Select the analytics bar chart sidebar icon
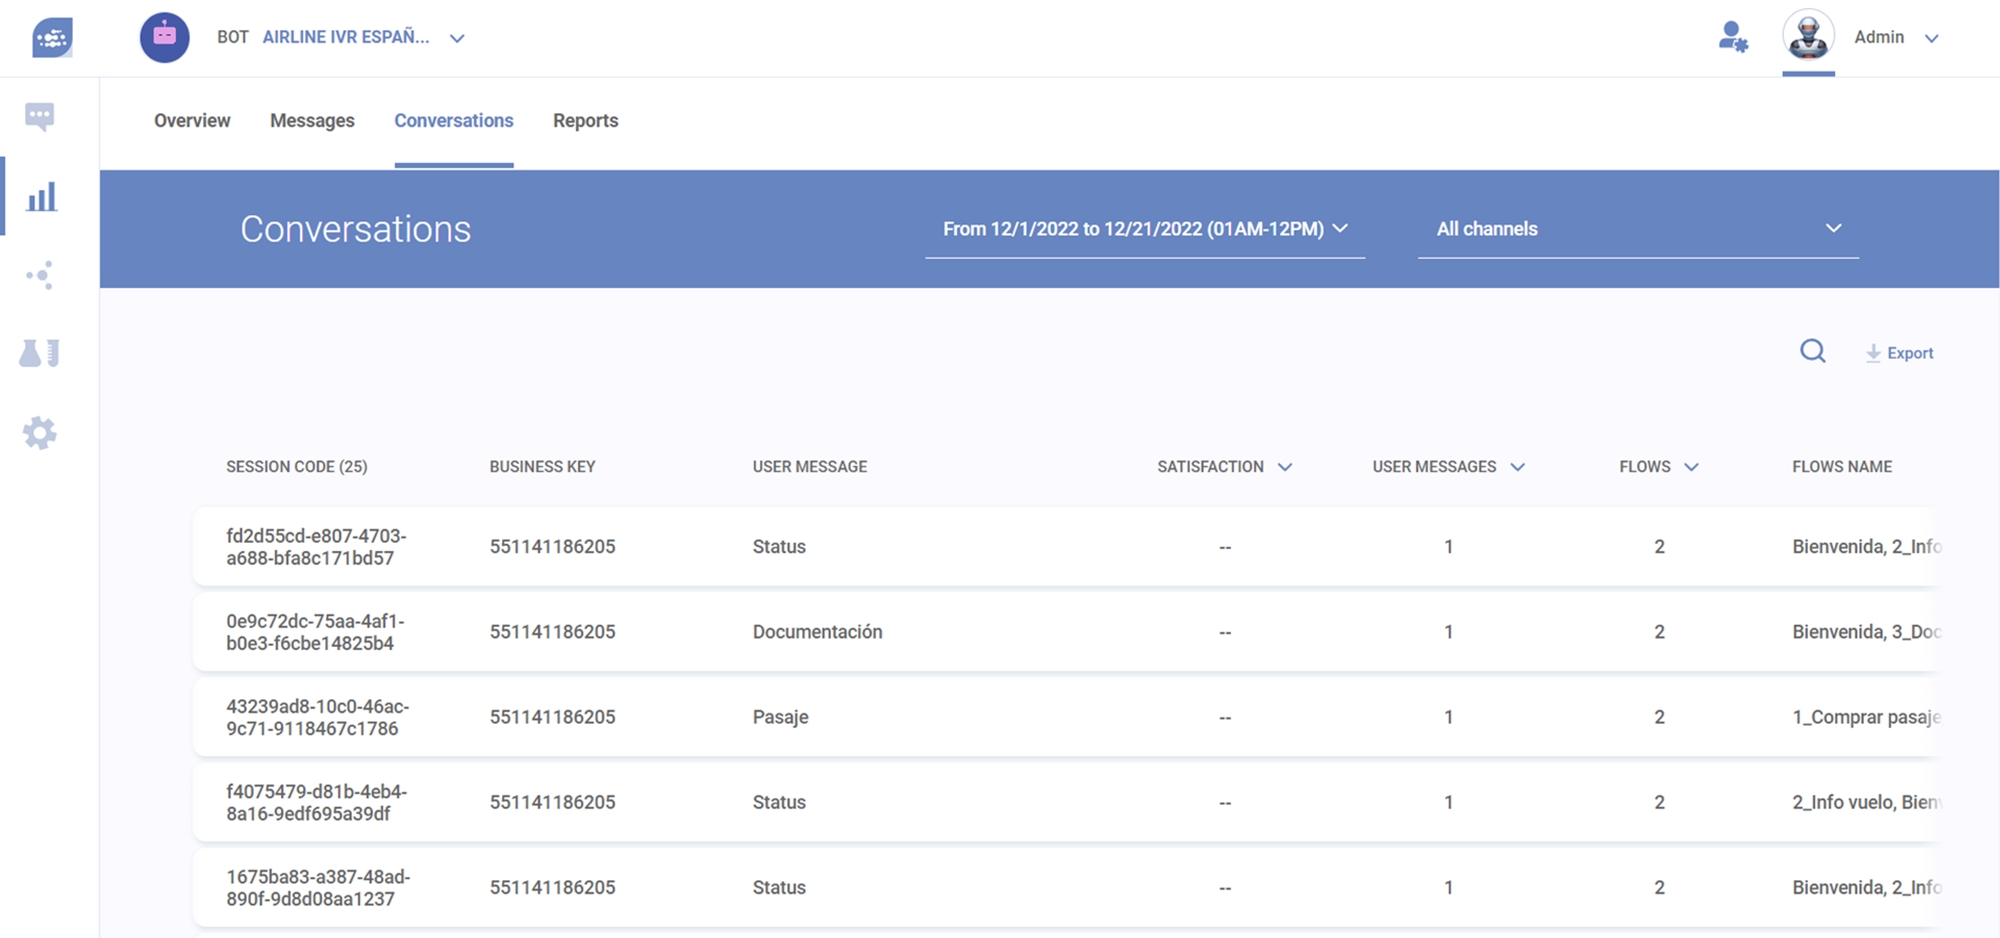Screen dimensions: 2000x938 (x=41, y=197)
